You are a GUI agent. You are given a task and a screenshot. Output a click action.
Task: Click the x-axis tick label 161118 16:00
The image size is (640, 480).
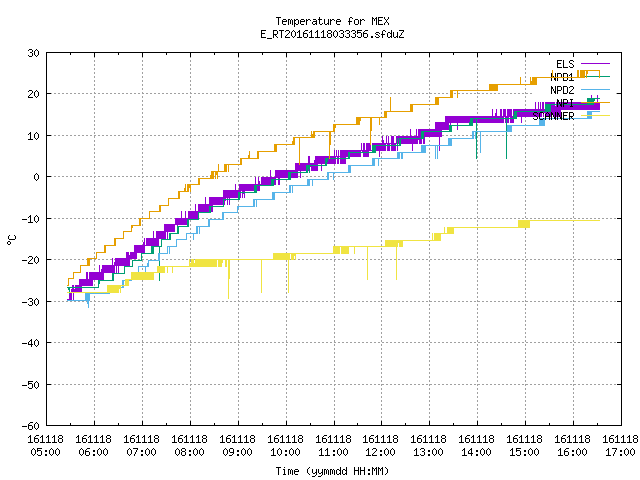point(572,446)
